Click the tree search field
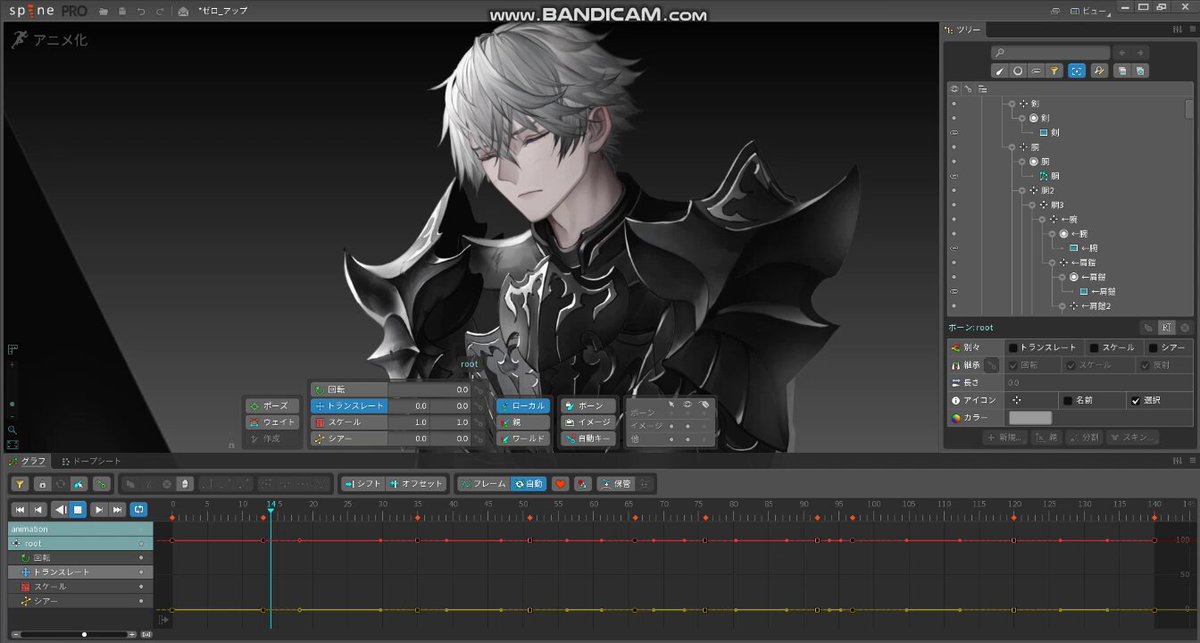Viewport: 1200px width, 643px height. 1050,52
